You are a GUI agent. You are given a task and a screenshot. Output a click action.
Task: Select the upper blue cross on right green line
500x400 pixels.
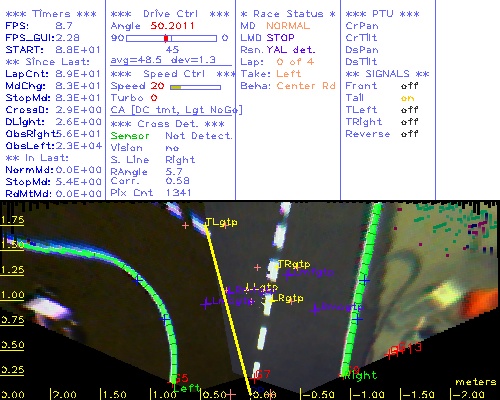click(x=365, y=280)
